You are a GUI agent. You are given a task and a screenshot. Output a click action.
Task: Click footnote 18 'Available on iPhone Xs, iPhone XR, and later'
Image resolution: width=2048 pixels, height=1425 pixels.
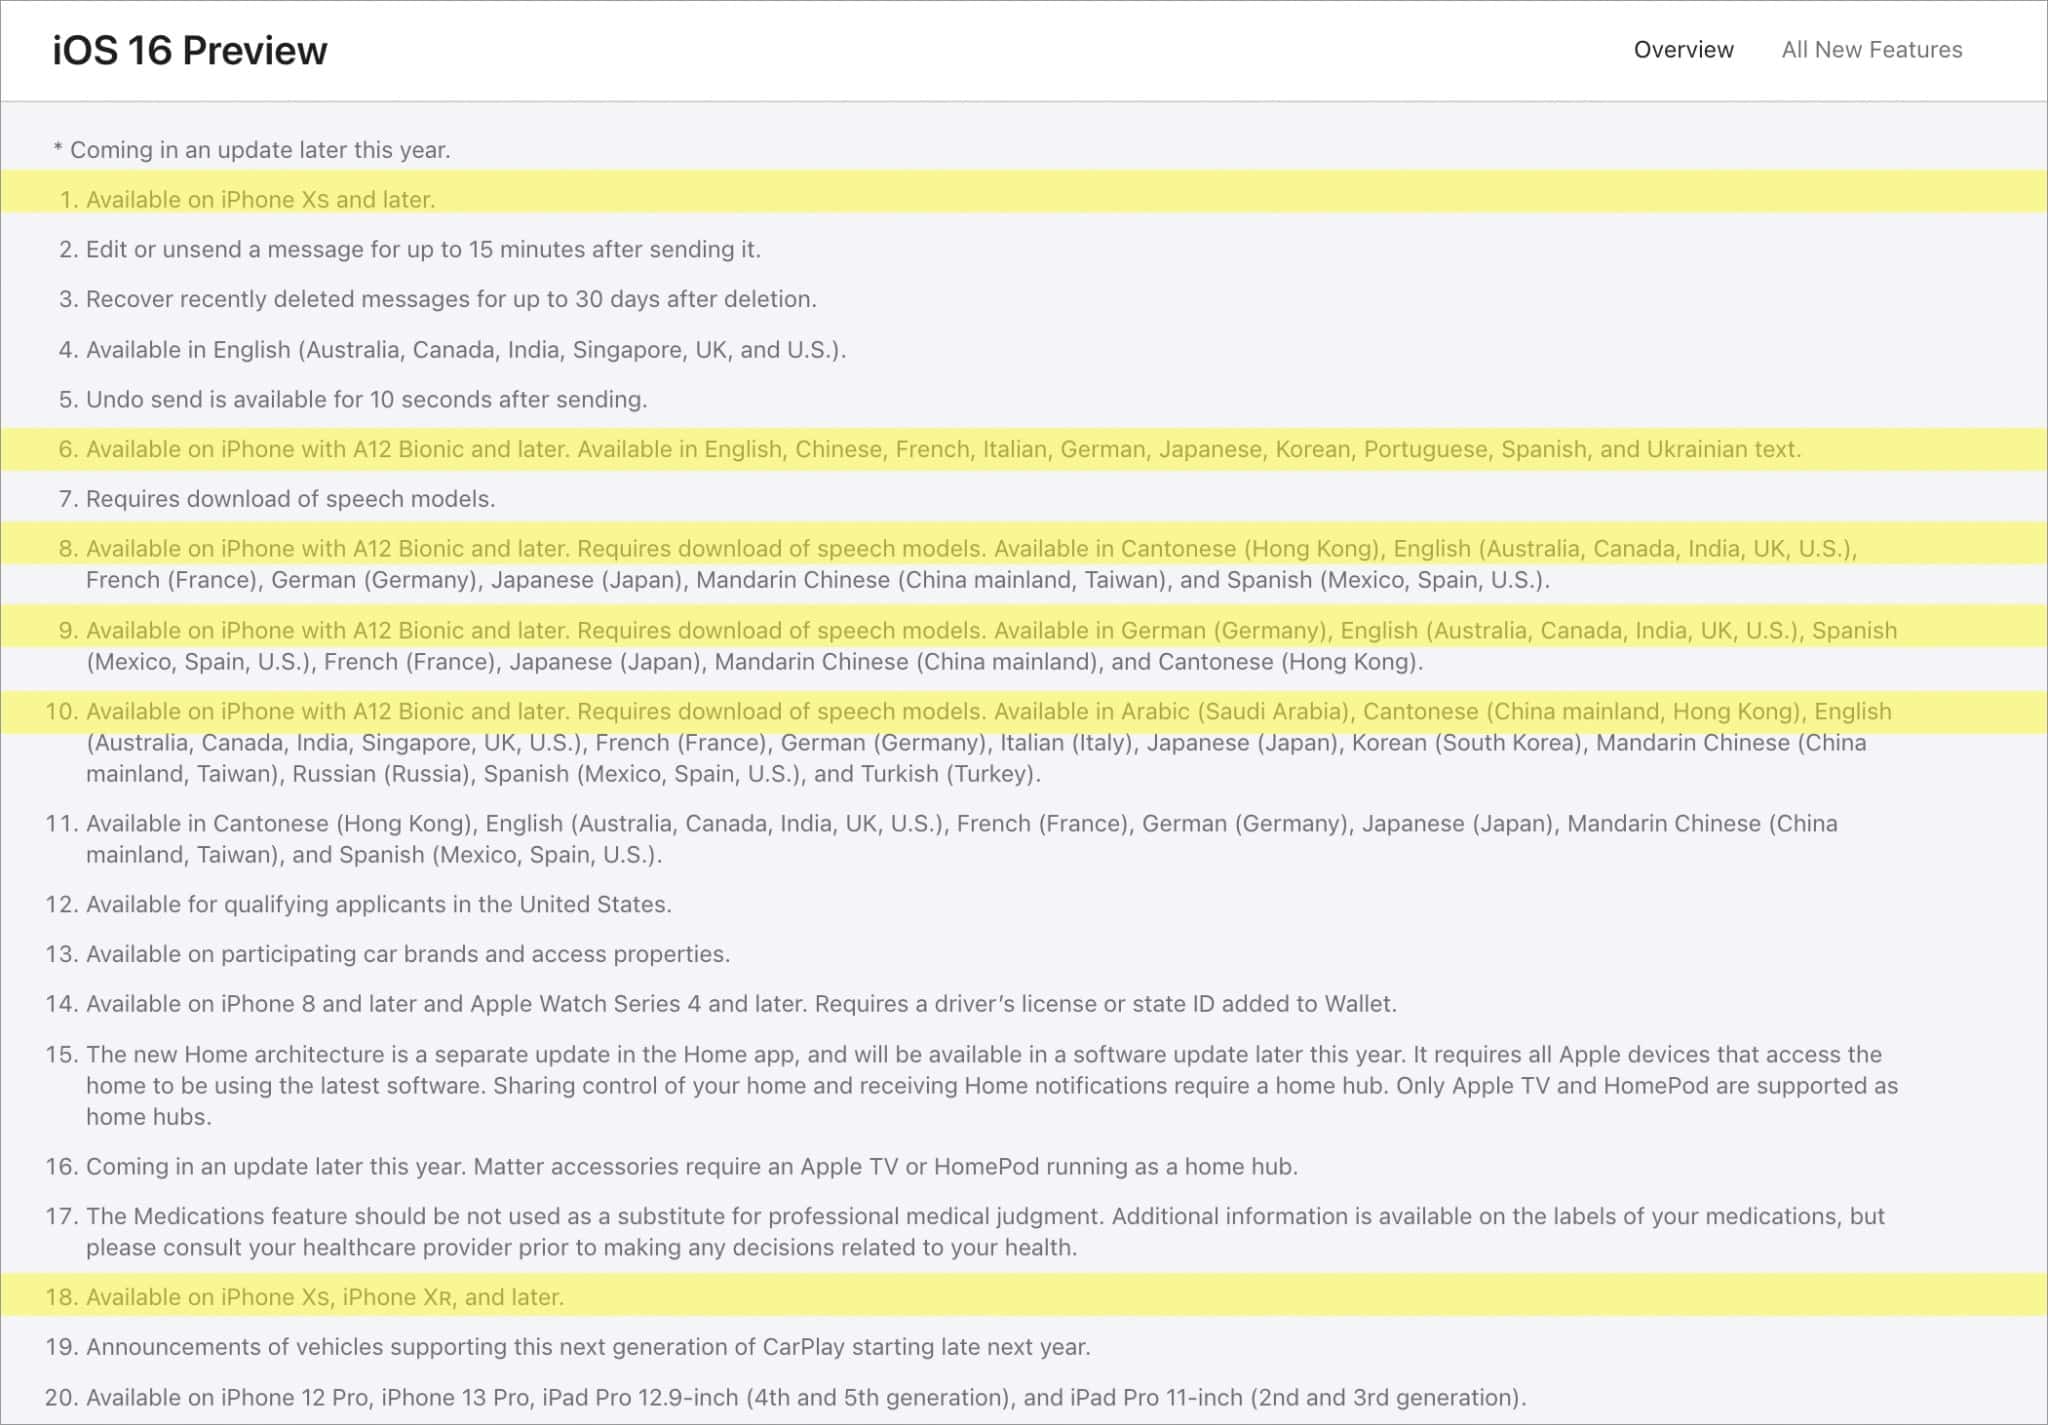(x=304, y=1297)
